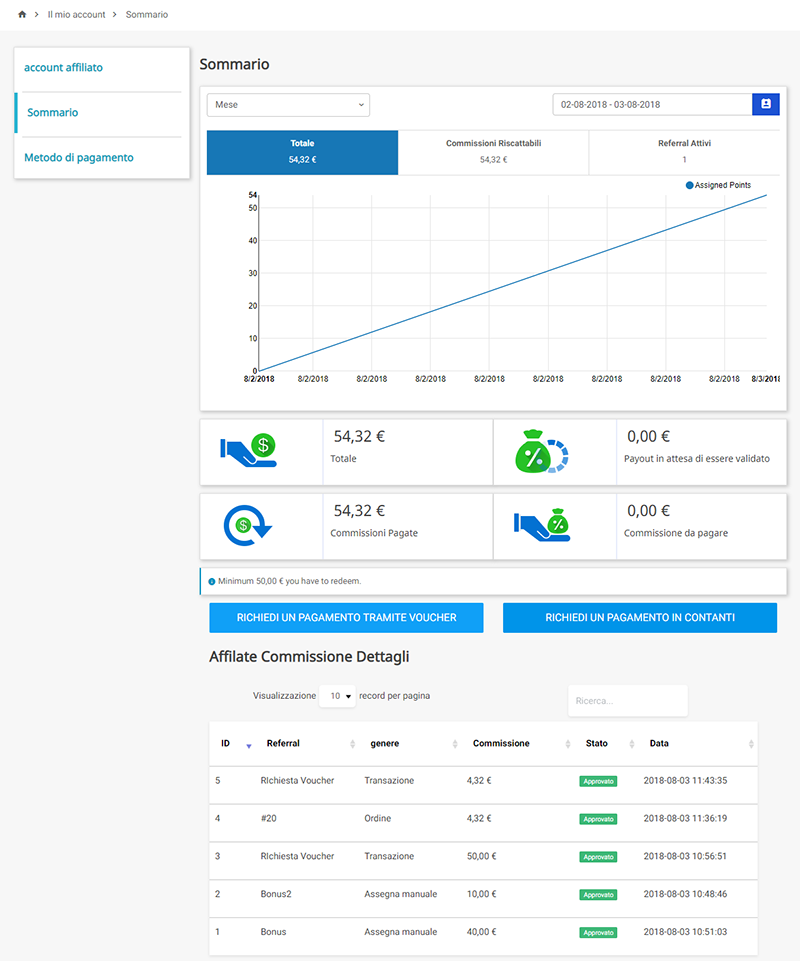Click the Payout in attesa di essere validato label
Image resolution: width=800 pixels, height=961 pixels.
(697, 458)
